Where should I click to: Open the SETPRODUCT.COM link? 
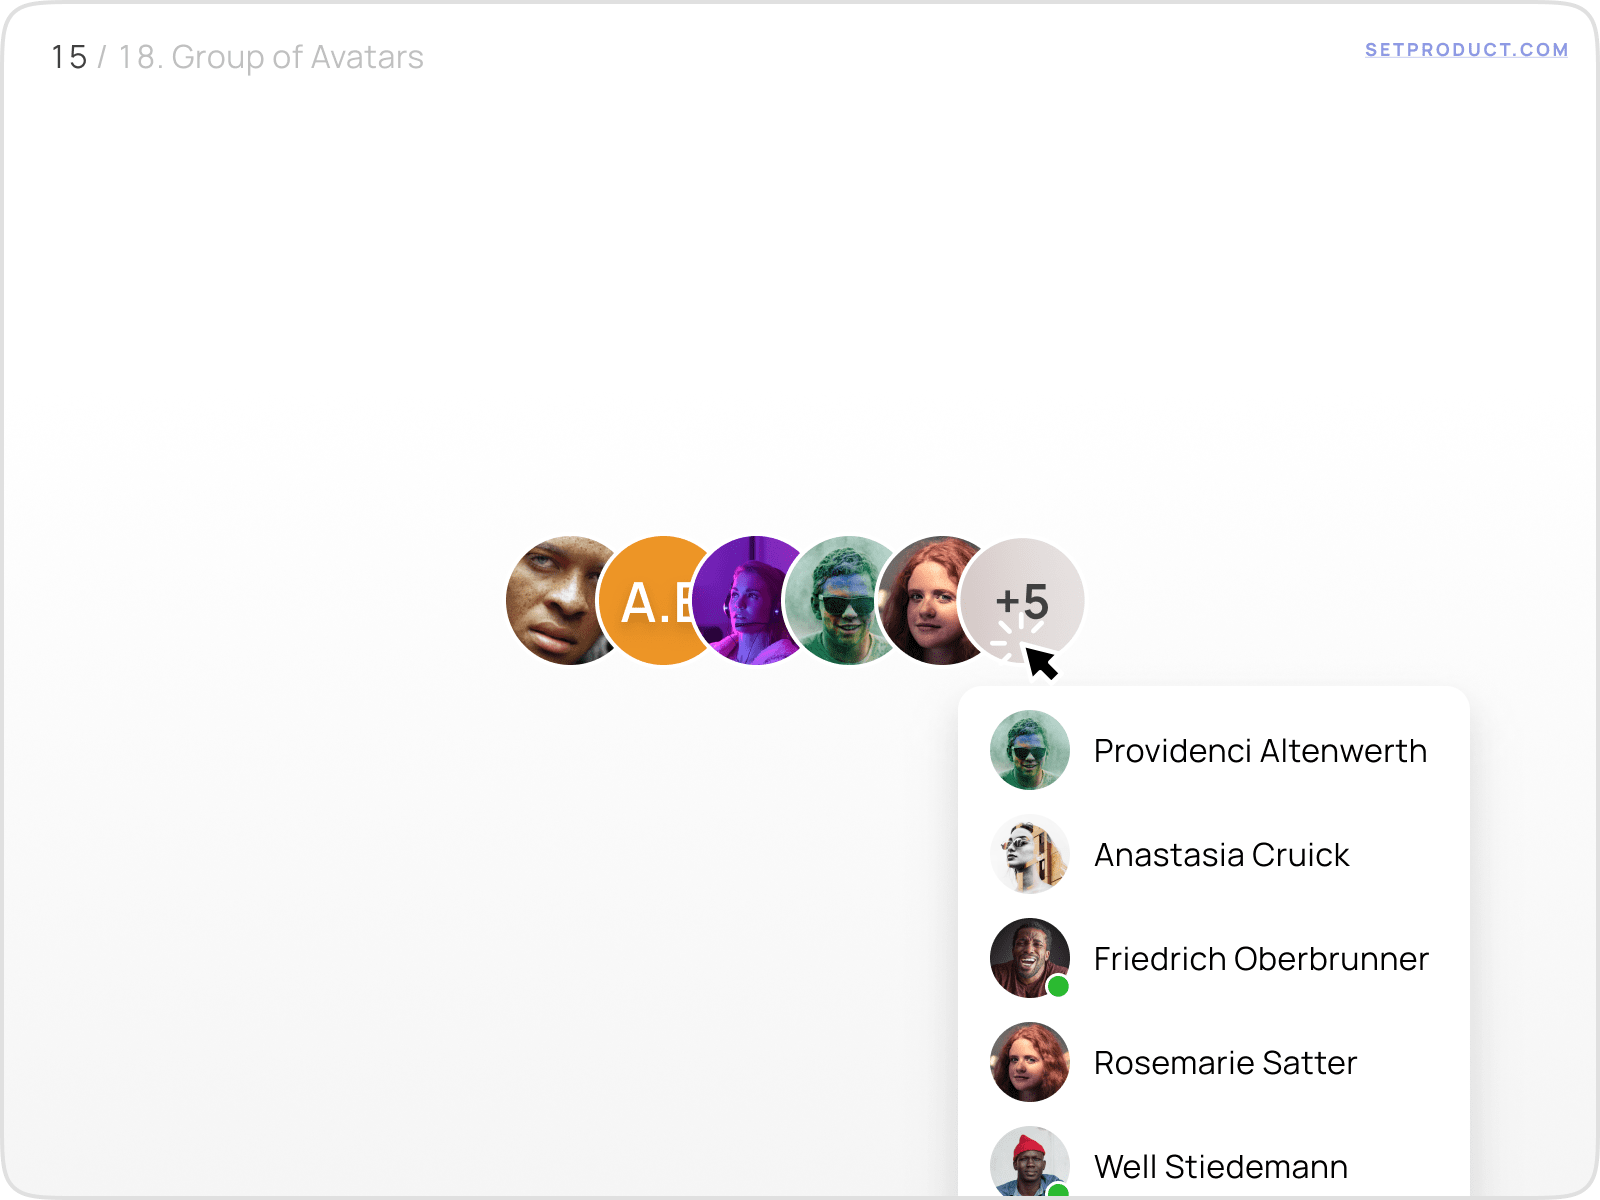tap(1466, 50)
